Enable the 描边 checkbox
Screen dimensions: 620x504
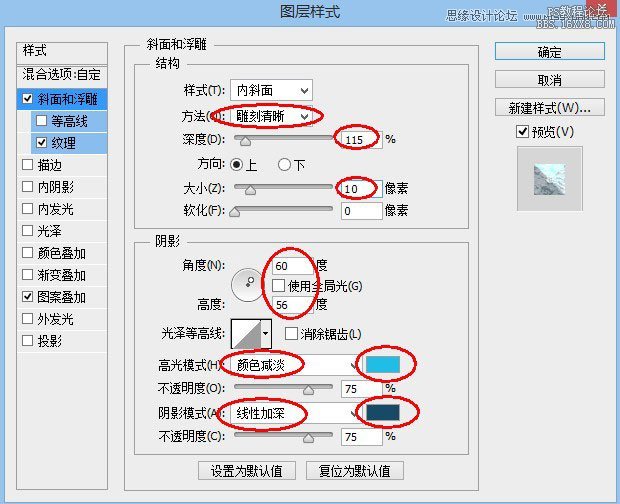click(x=27, y=164)
